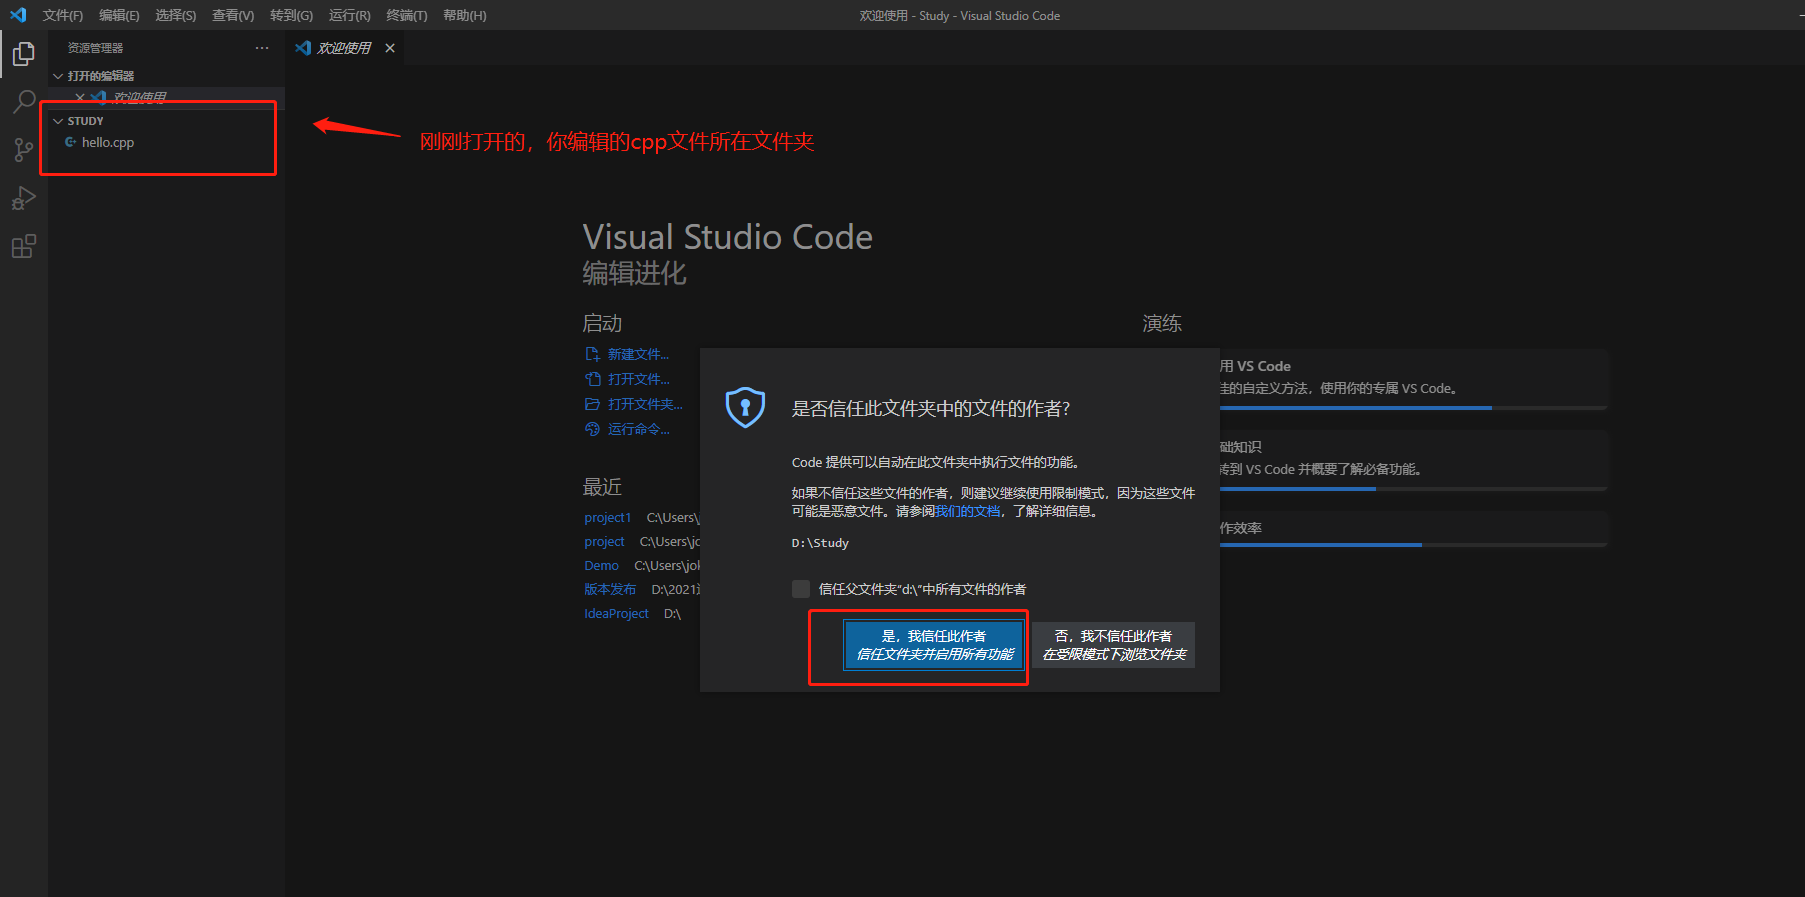Screen dimensions: 1805x897
Task: Click the VS Code icon on 欢迎使用 tab
Action: (303, 48)
